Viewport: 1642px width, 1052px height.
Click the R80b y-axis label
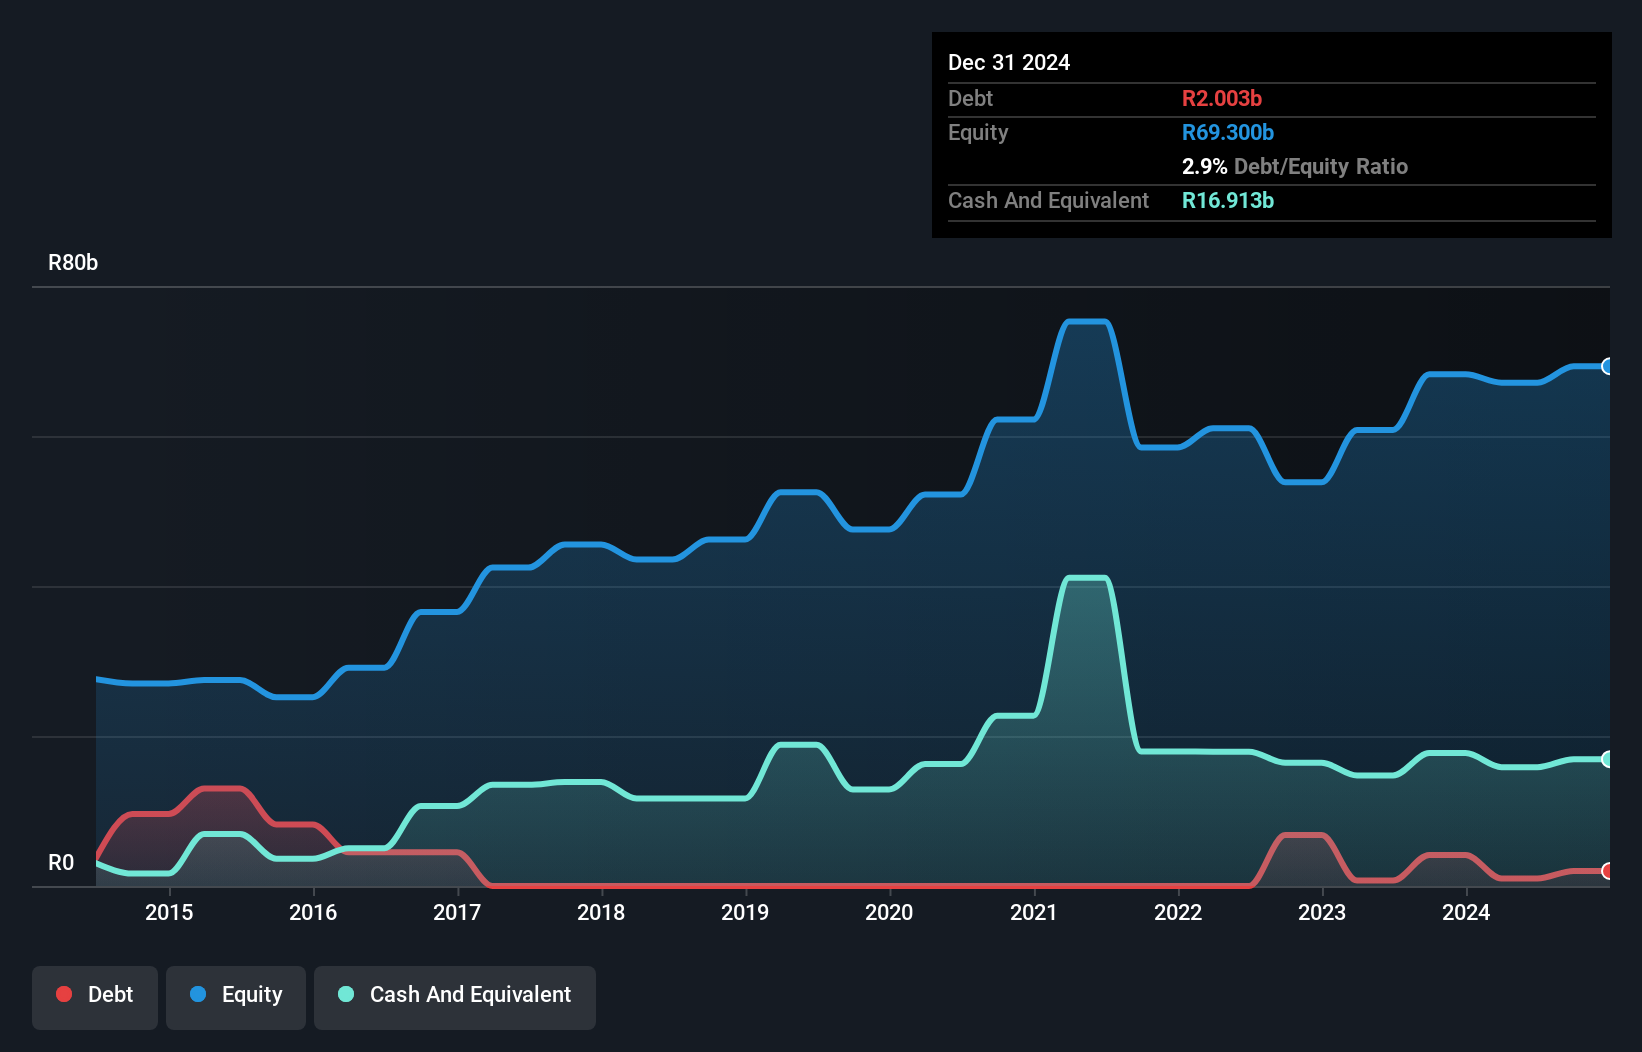73,263
